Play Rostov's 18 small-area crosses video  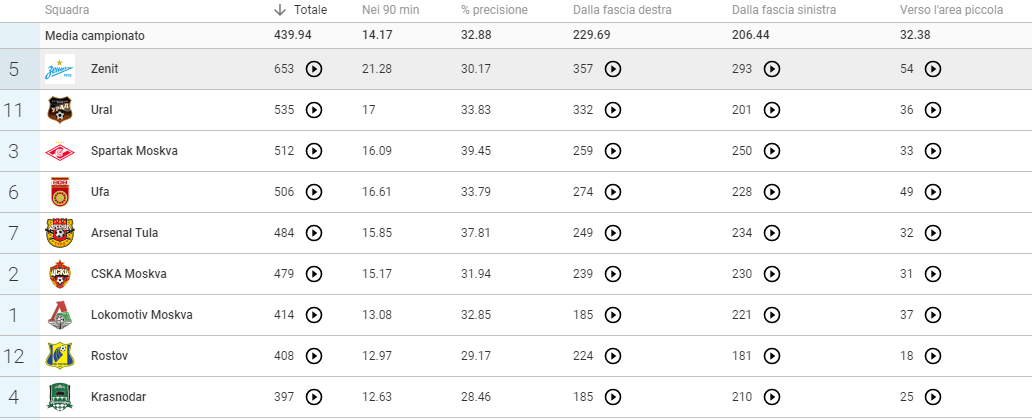[x=933, y=355]
